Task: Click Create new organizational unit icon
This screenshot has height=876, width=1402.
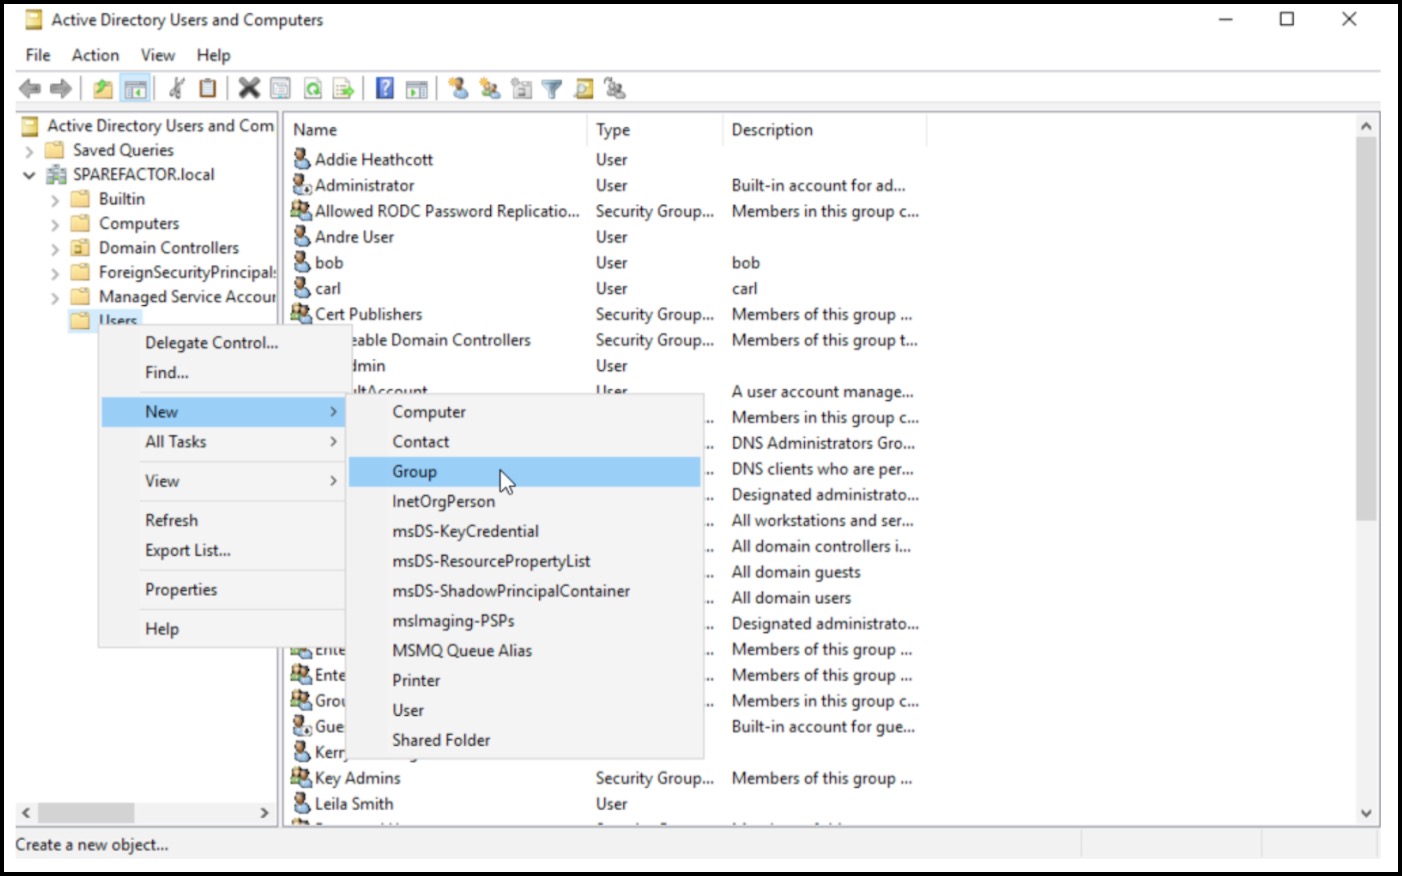Action: click(x=521, y=89)
